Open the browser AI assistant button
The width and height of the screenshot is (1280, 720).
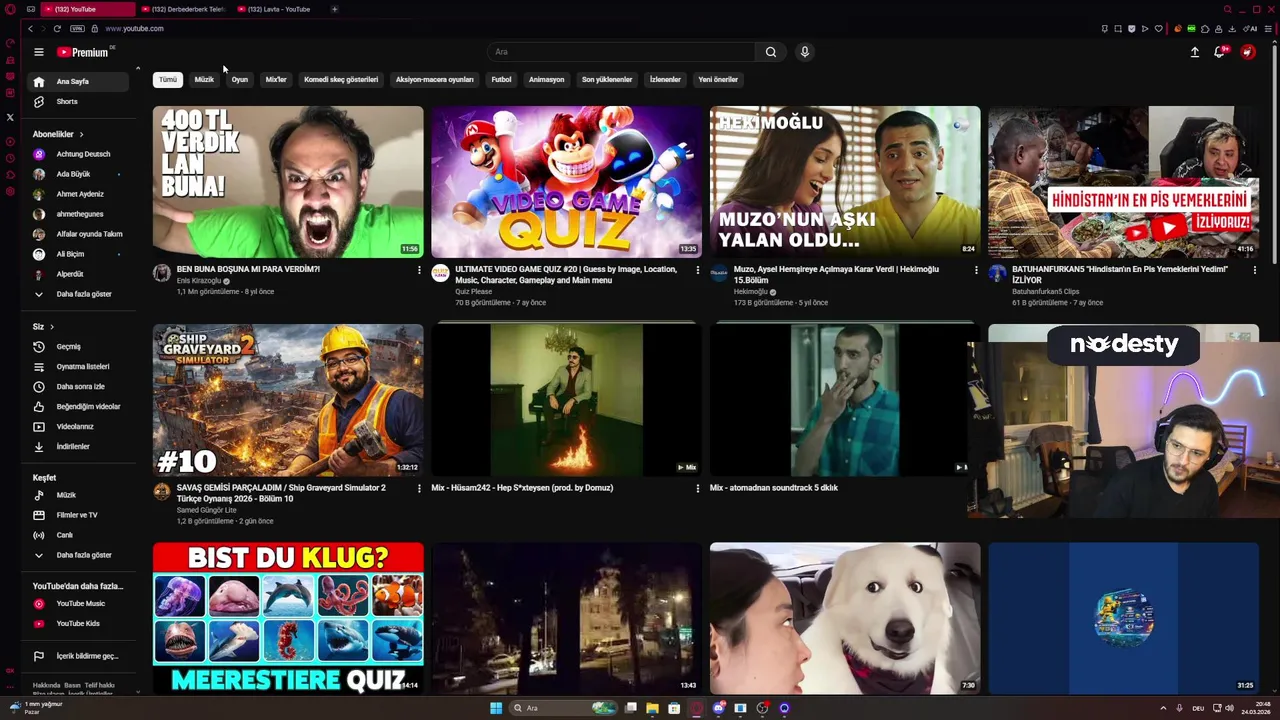1251,29
